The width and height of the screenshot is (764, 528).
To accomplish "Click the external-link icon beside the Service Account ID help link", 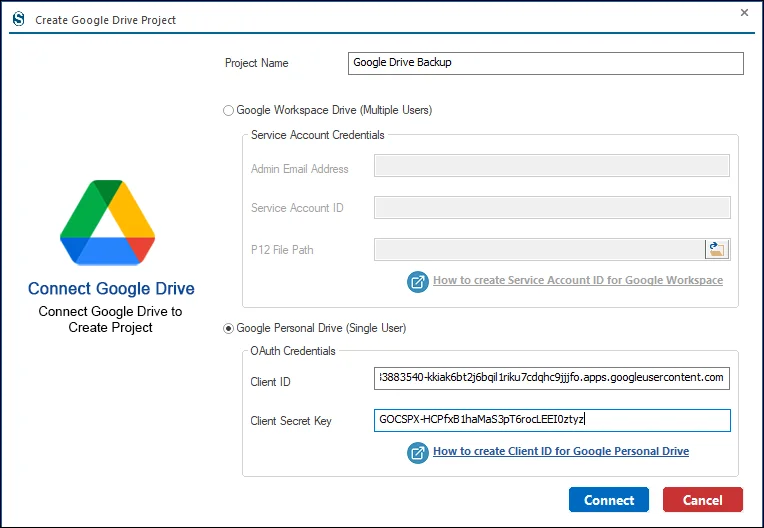I will tap(418, 282).
